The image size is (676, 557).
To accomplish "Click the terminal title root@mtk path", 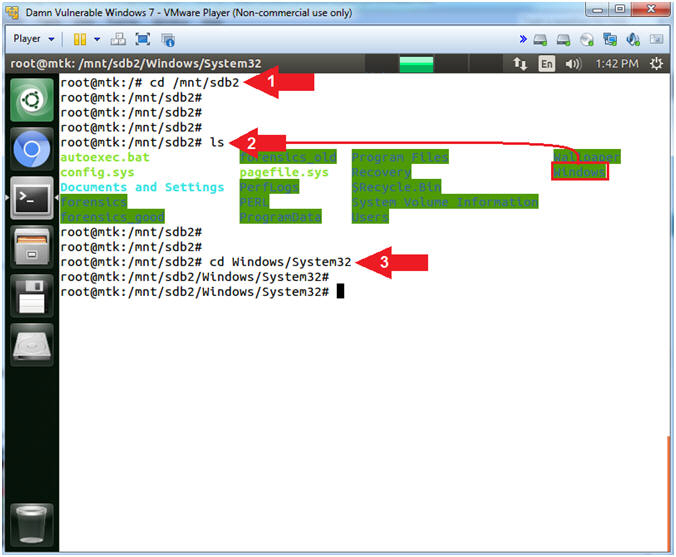I will coord(136,64).
